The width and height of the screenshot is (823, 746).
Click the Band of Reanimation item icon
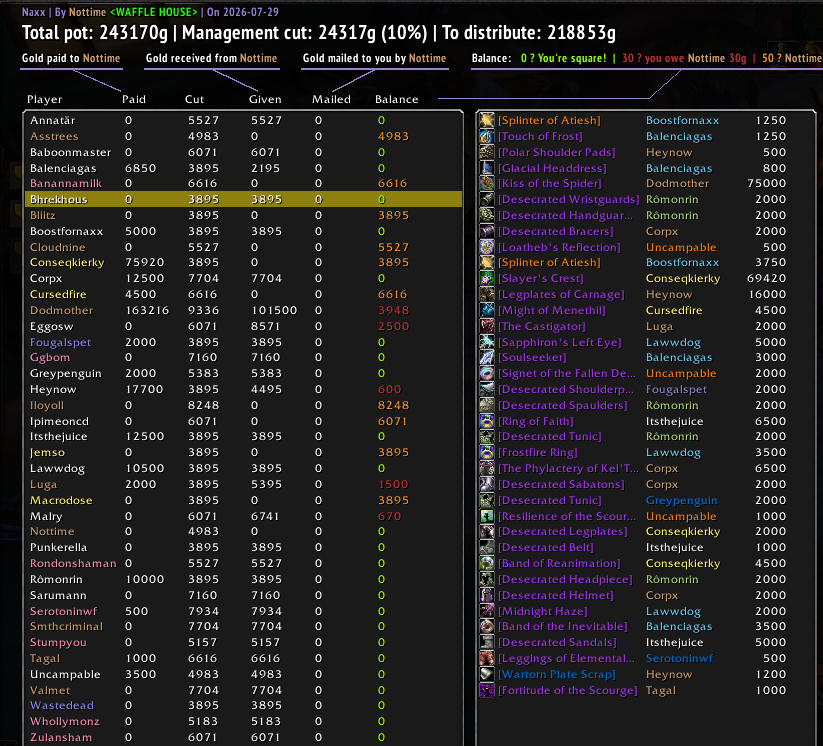(487, 563)
